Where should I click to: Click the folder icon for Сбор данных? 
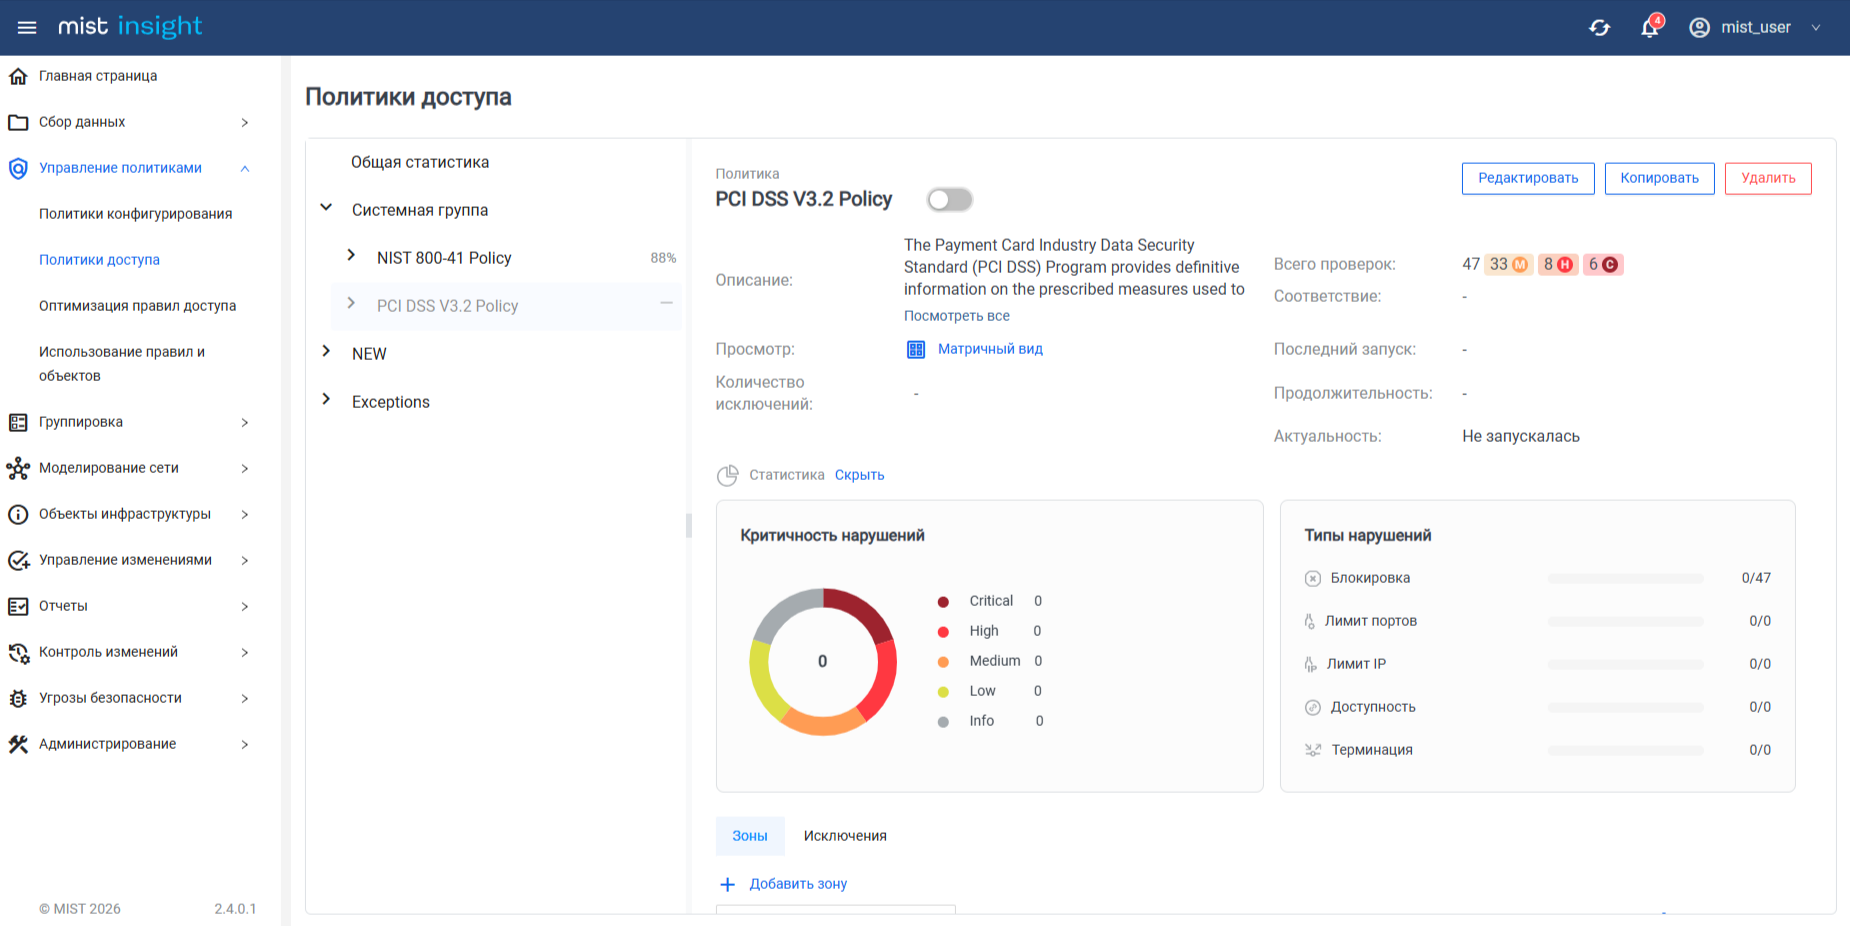[x=18, y=122]
